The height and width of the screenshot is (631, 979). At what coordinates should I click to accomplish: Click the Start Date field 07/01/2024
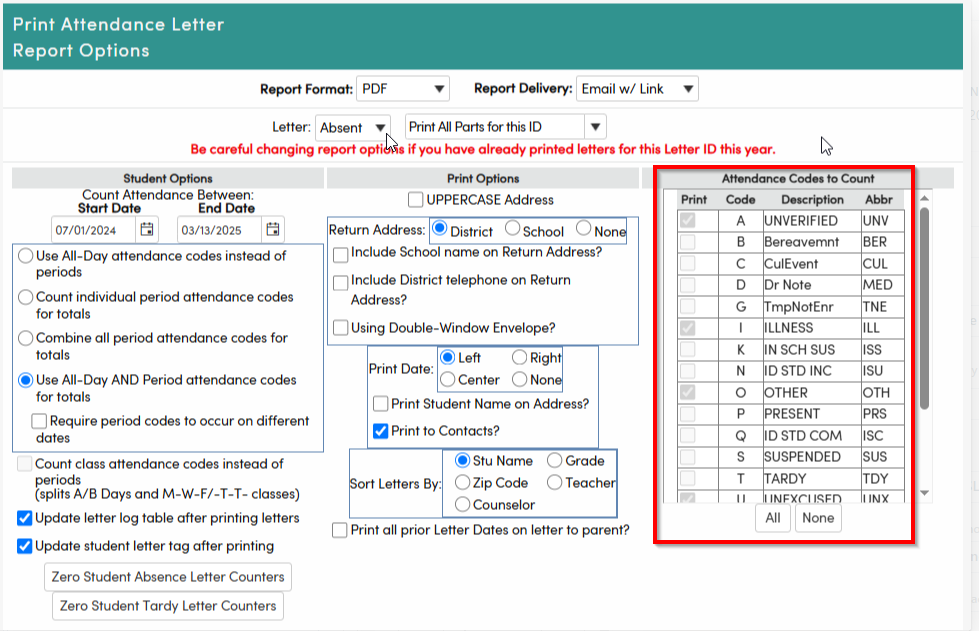tap(93, 230)
